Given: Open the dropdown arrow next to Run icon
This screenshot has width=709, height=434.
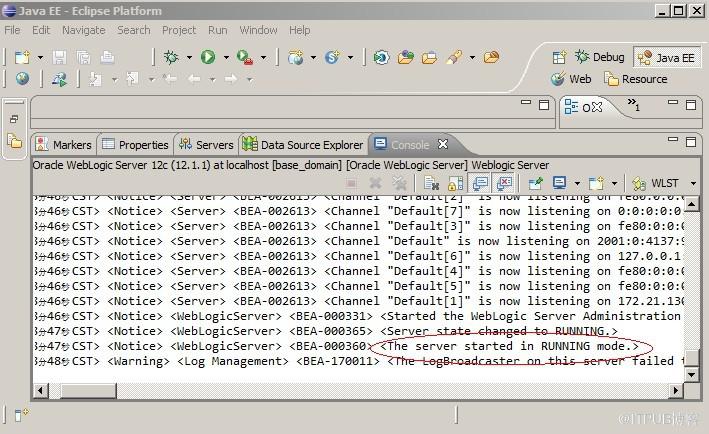Looking at the screenshot, I should coord(226,57).
